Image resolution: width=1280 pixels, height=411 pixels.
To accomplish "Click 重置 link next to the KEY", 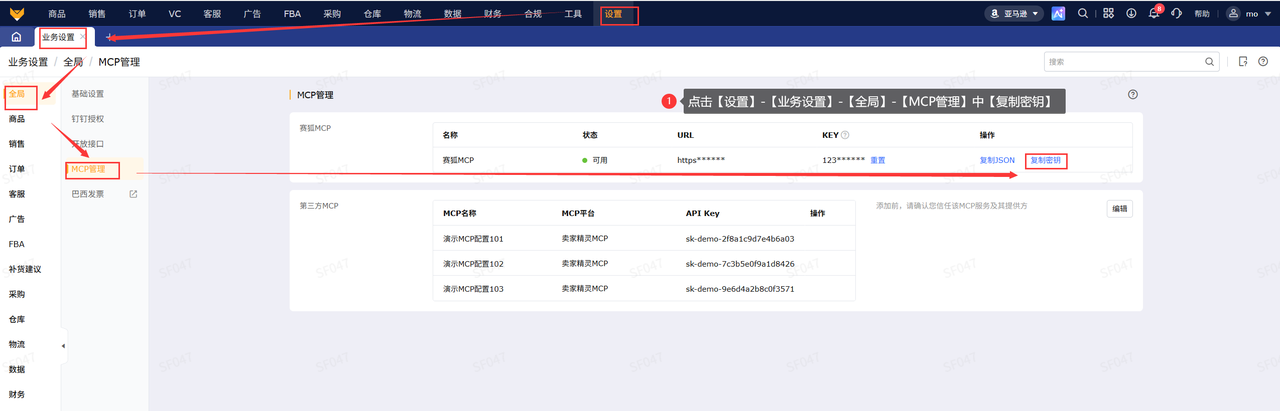I will (x=878, y=160).
